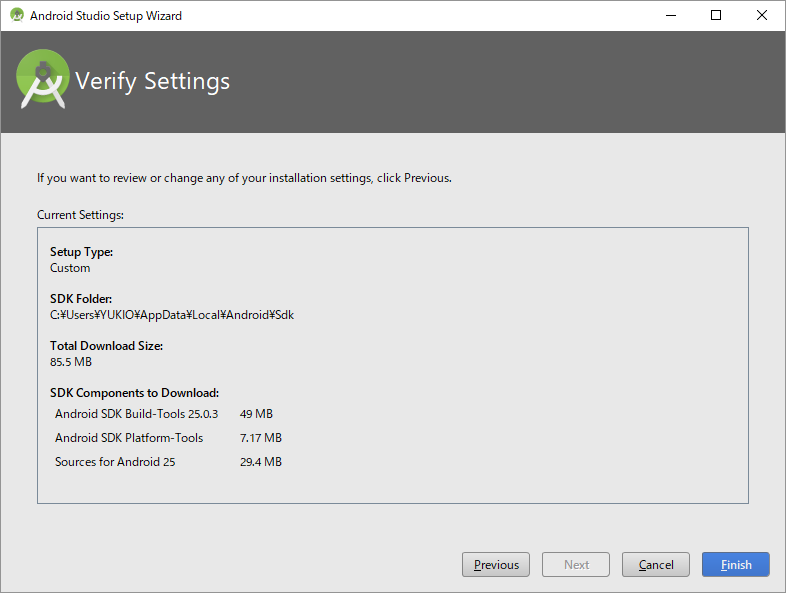Minimize the Setup Wizard window
The height and width of the screenshot is (593, 786).
670,15
